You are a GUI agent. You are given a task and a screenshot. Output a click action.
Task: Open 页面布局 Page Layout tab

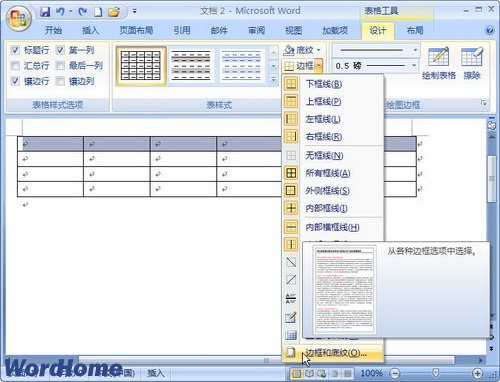point(136,31)
